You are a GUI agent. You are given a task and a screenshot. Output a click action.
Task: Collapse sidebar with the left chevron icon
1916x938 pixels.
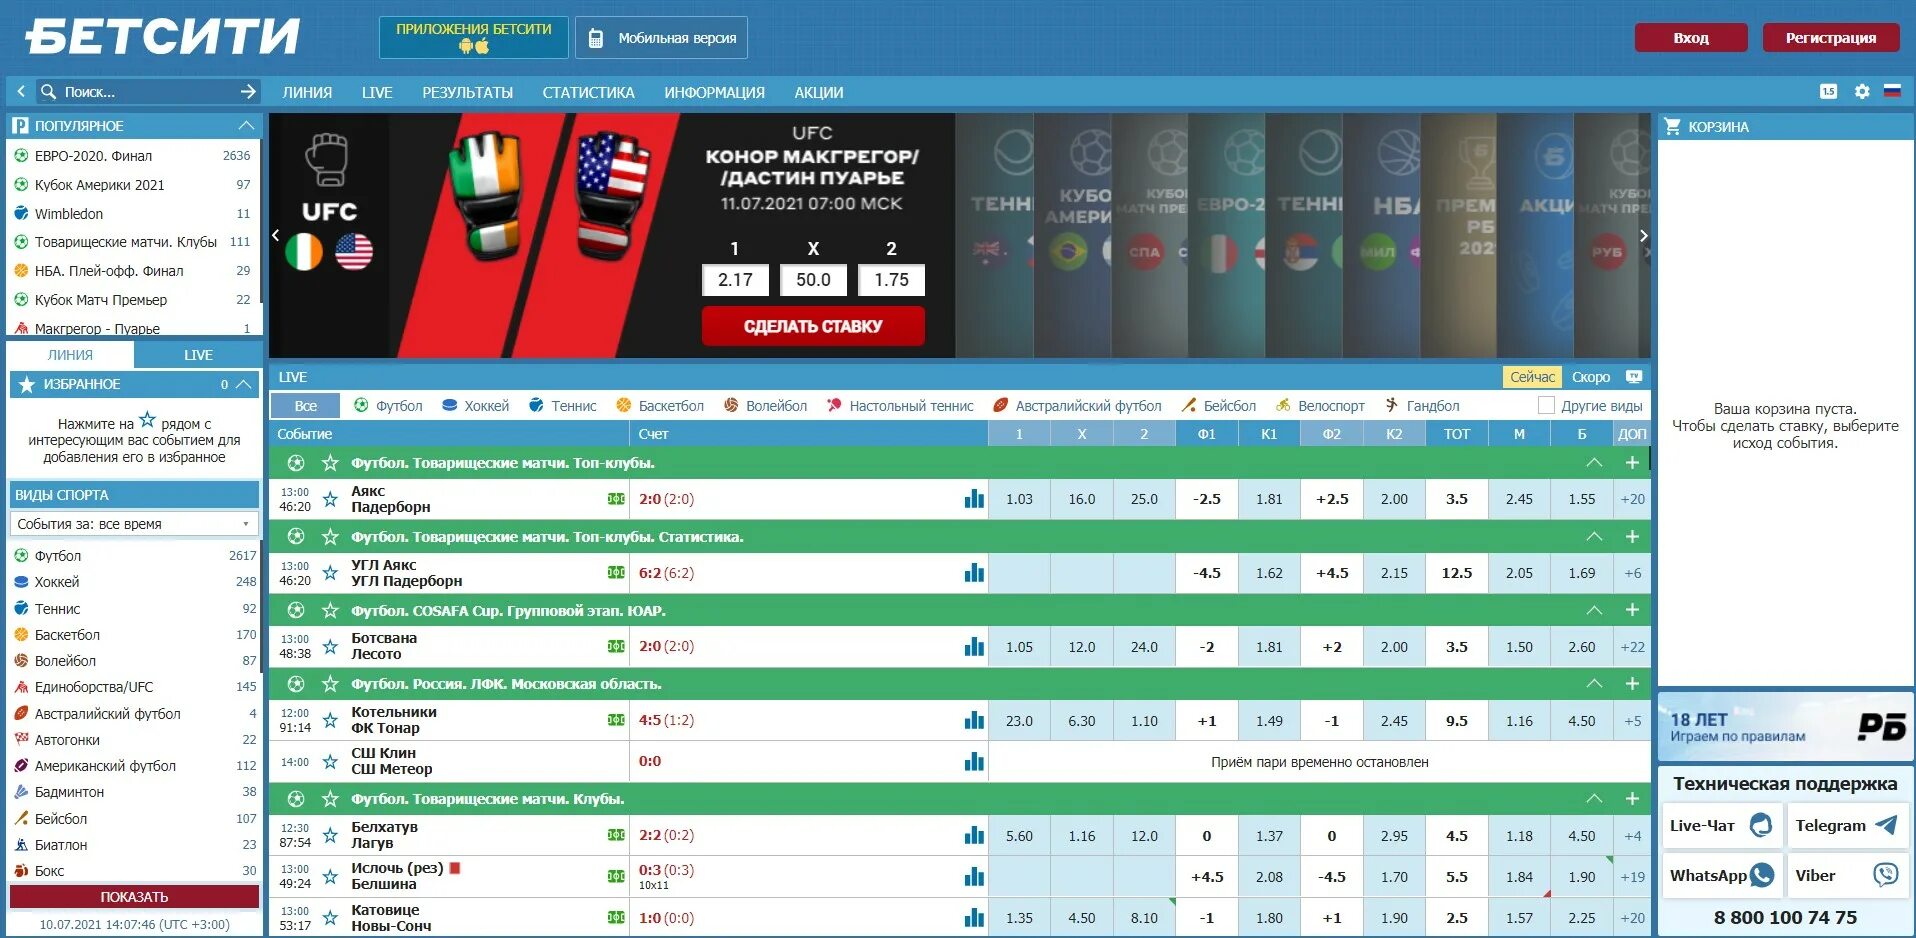21,91
